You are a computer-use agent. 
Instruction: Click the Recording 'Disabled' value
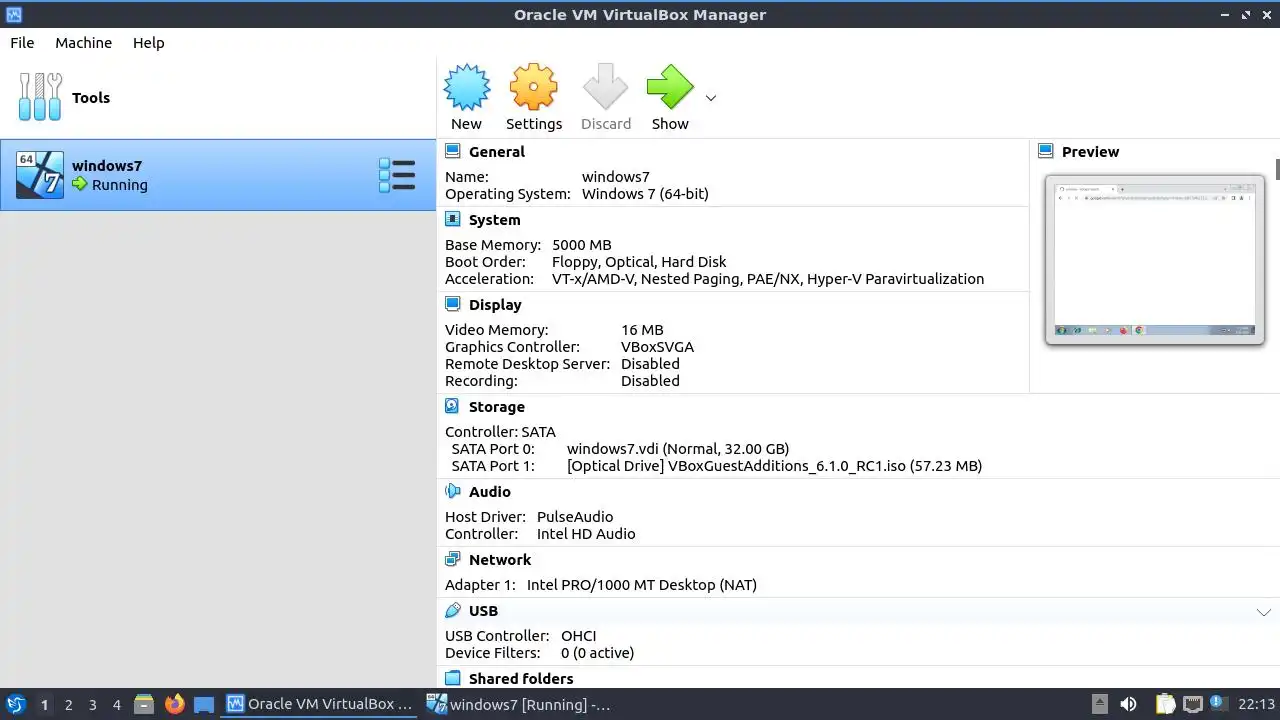[650, 381]
